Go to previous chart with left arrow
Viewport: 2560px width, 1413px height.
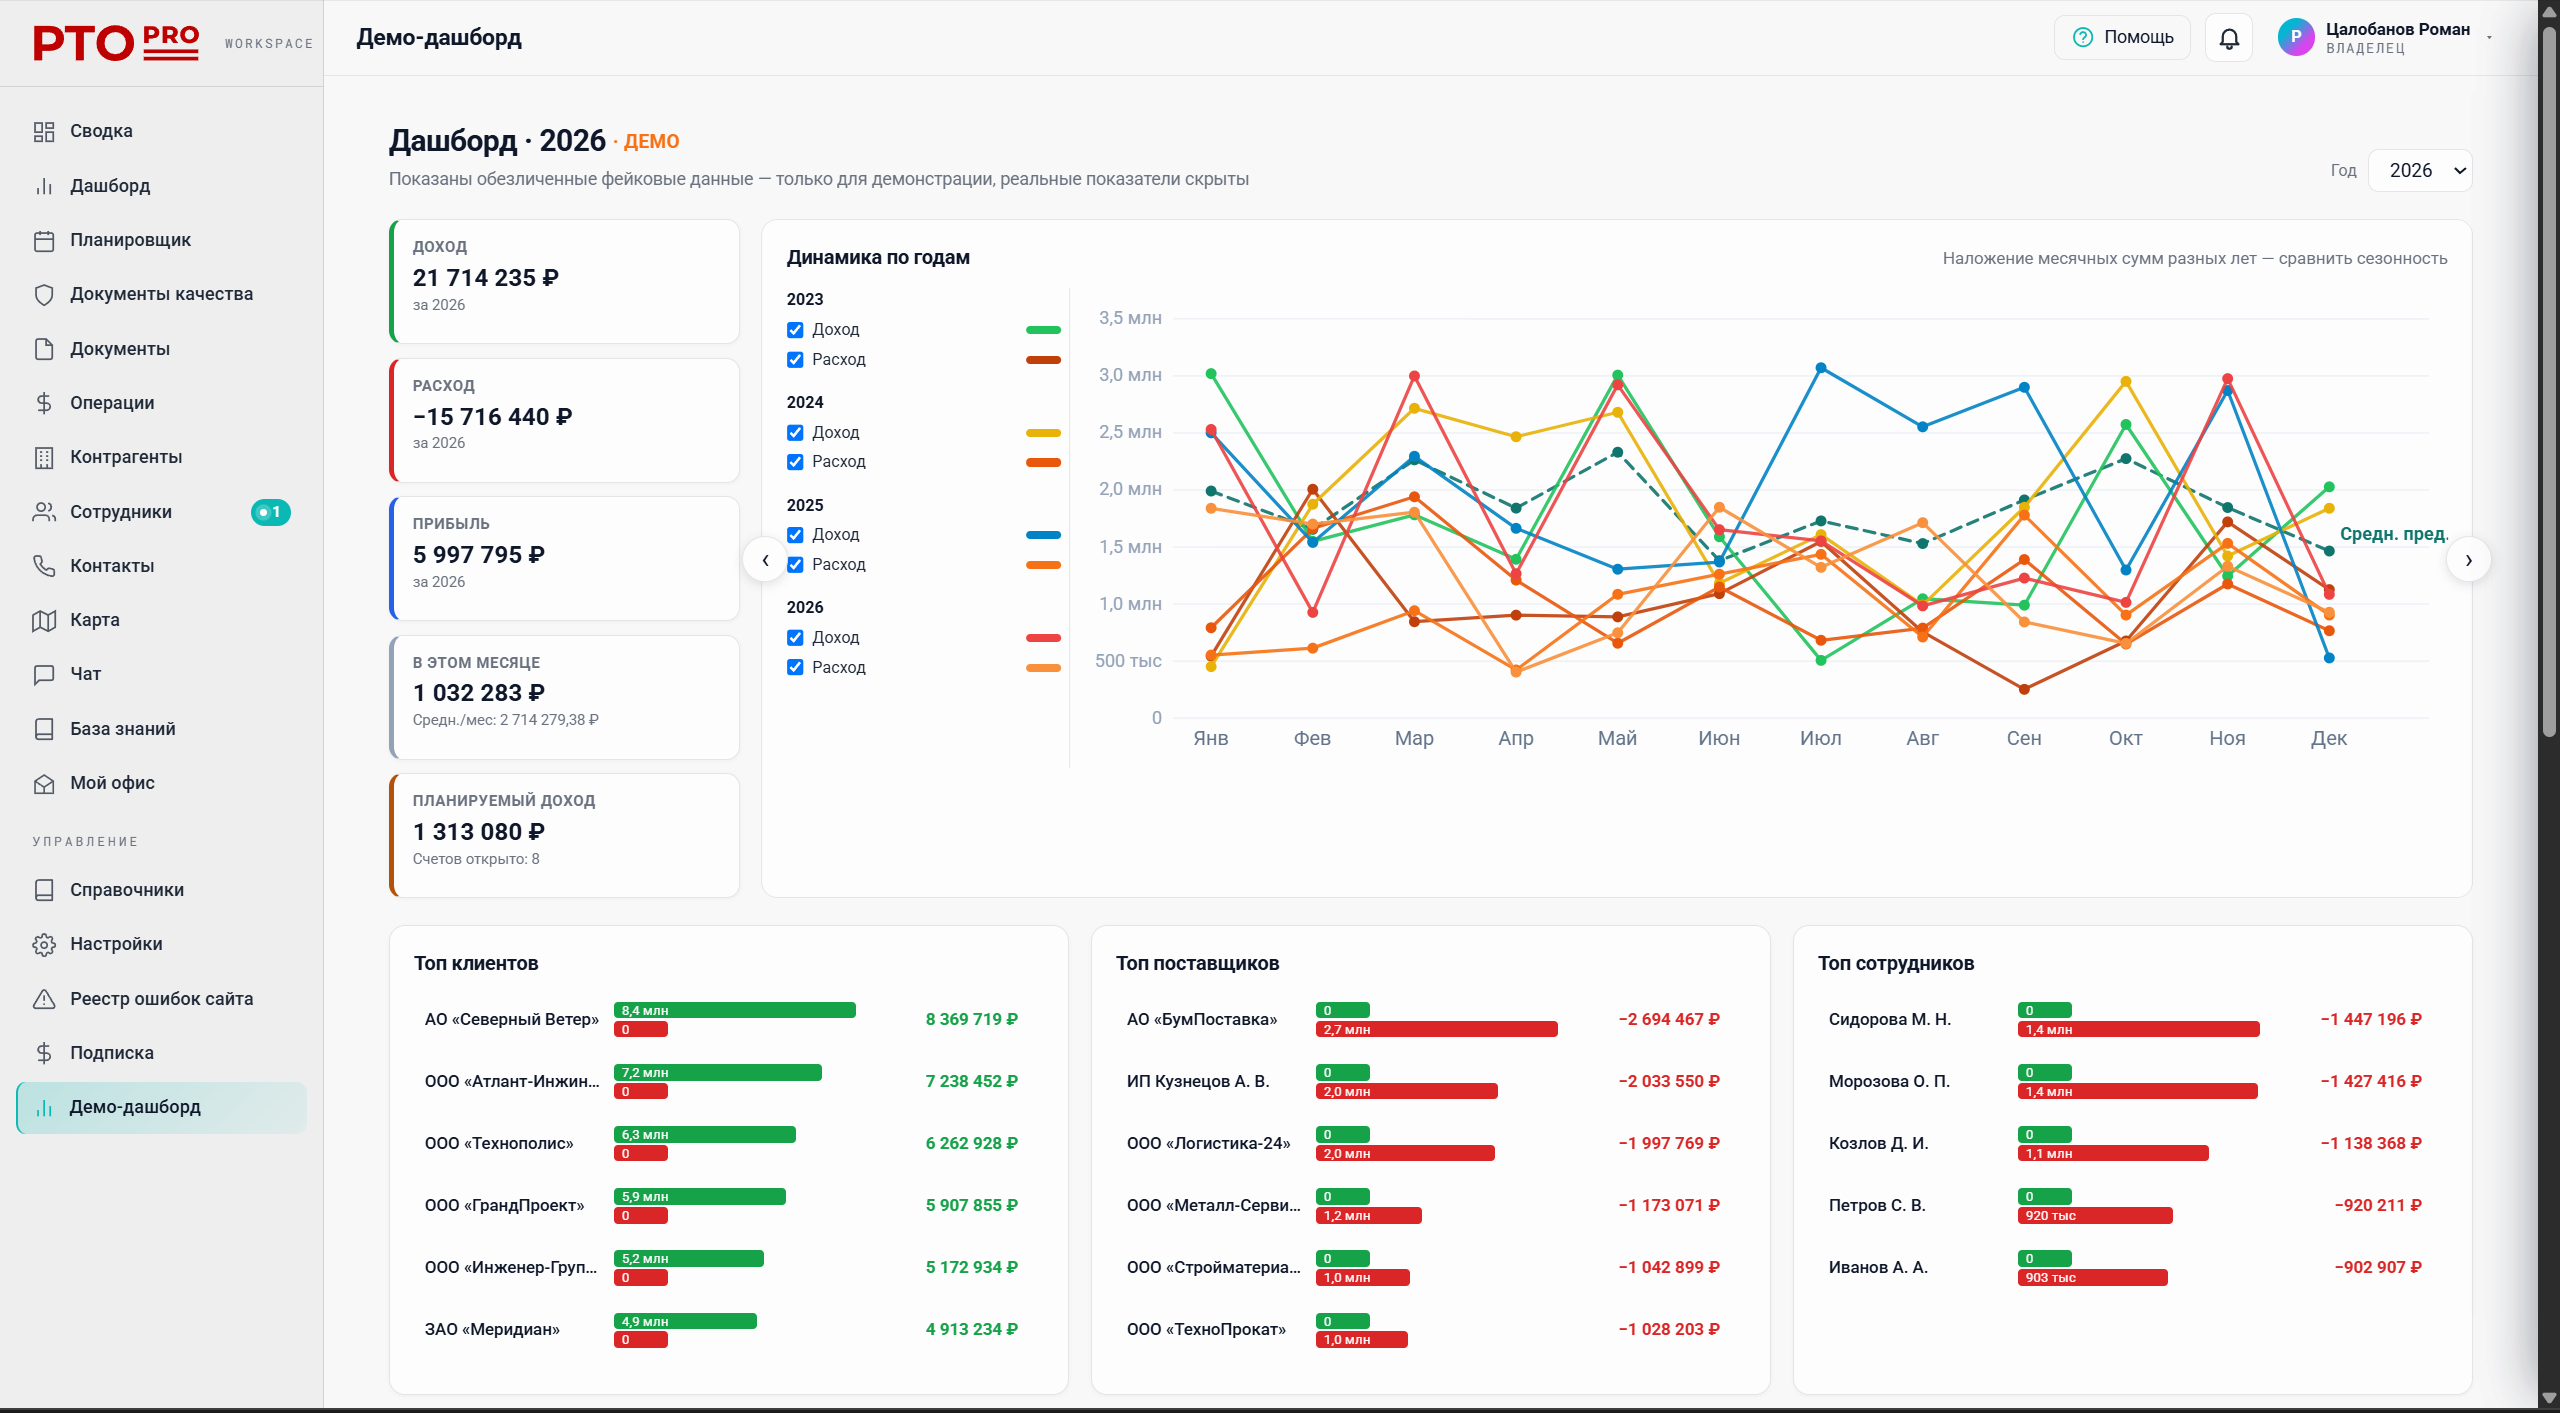coord(765,560)
